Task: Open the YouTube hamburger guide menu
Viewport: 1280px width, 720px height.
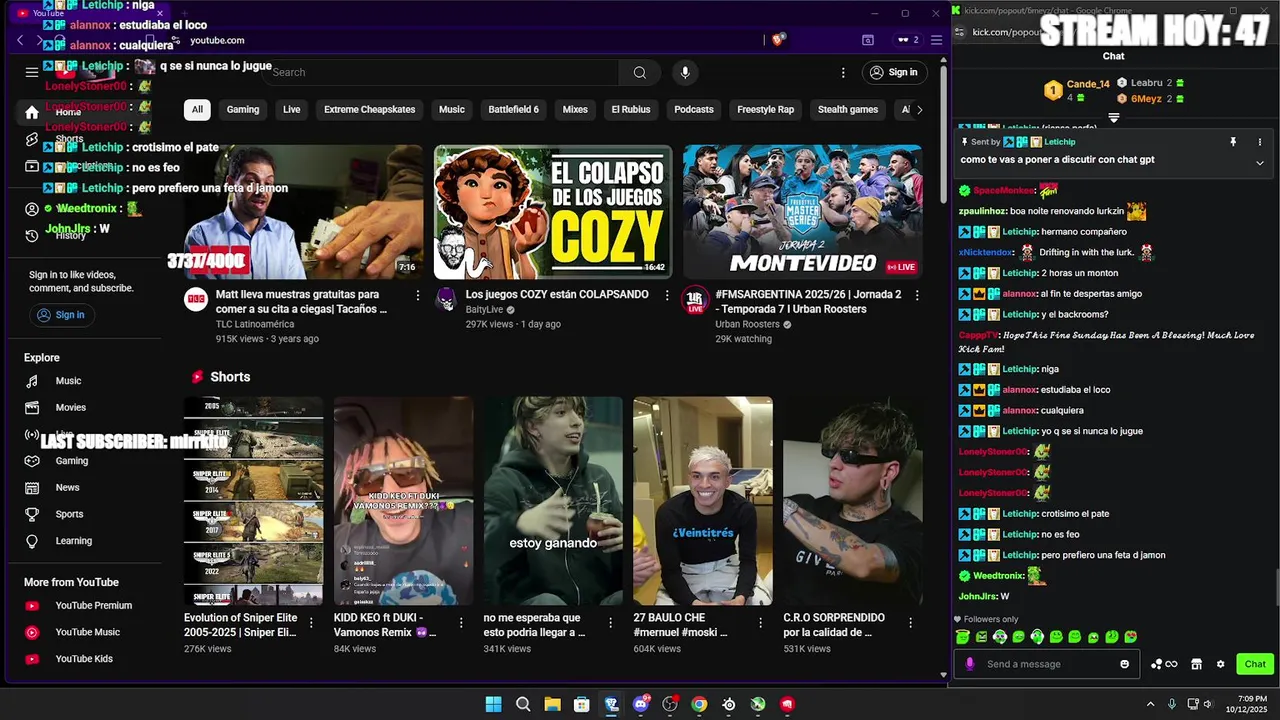Action: tap(32, 72)
